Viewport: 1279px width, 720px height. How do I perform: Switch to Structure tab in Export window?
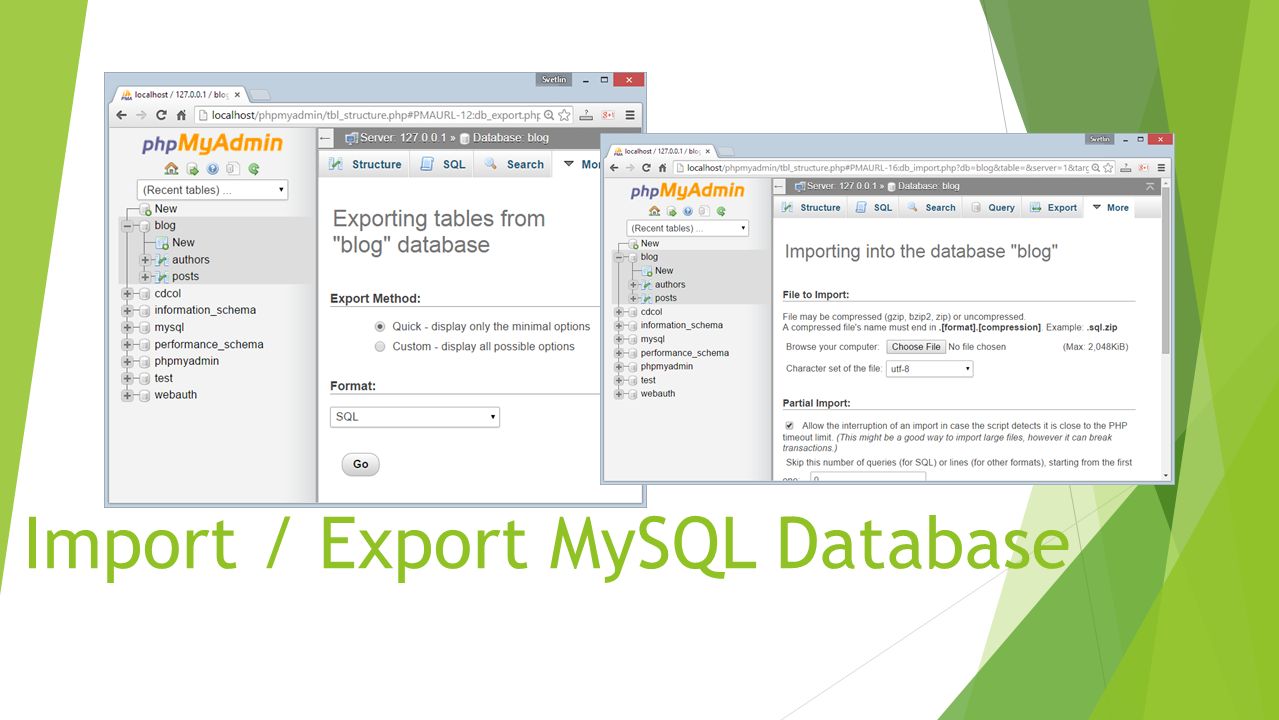click(366, 164)
